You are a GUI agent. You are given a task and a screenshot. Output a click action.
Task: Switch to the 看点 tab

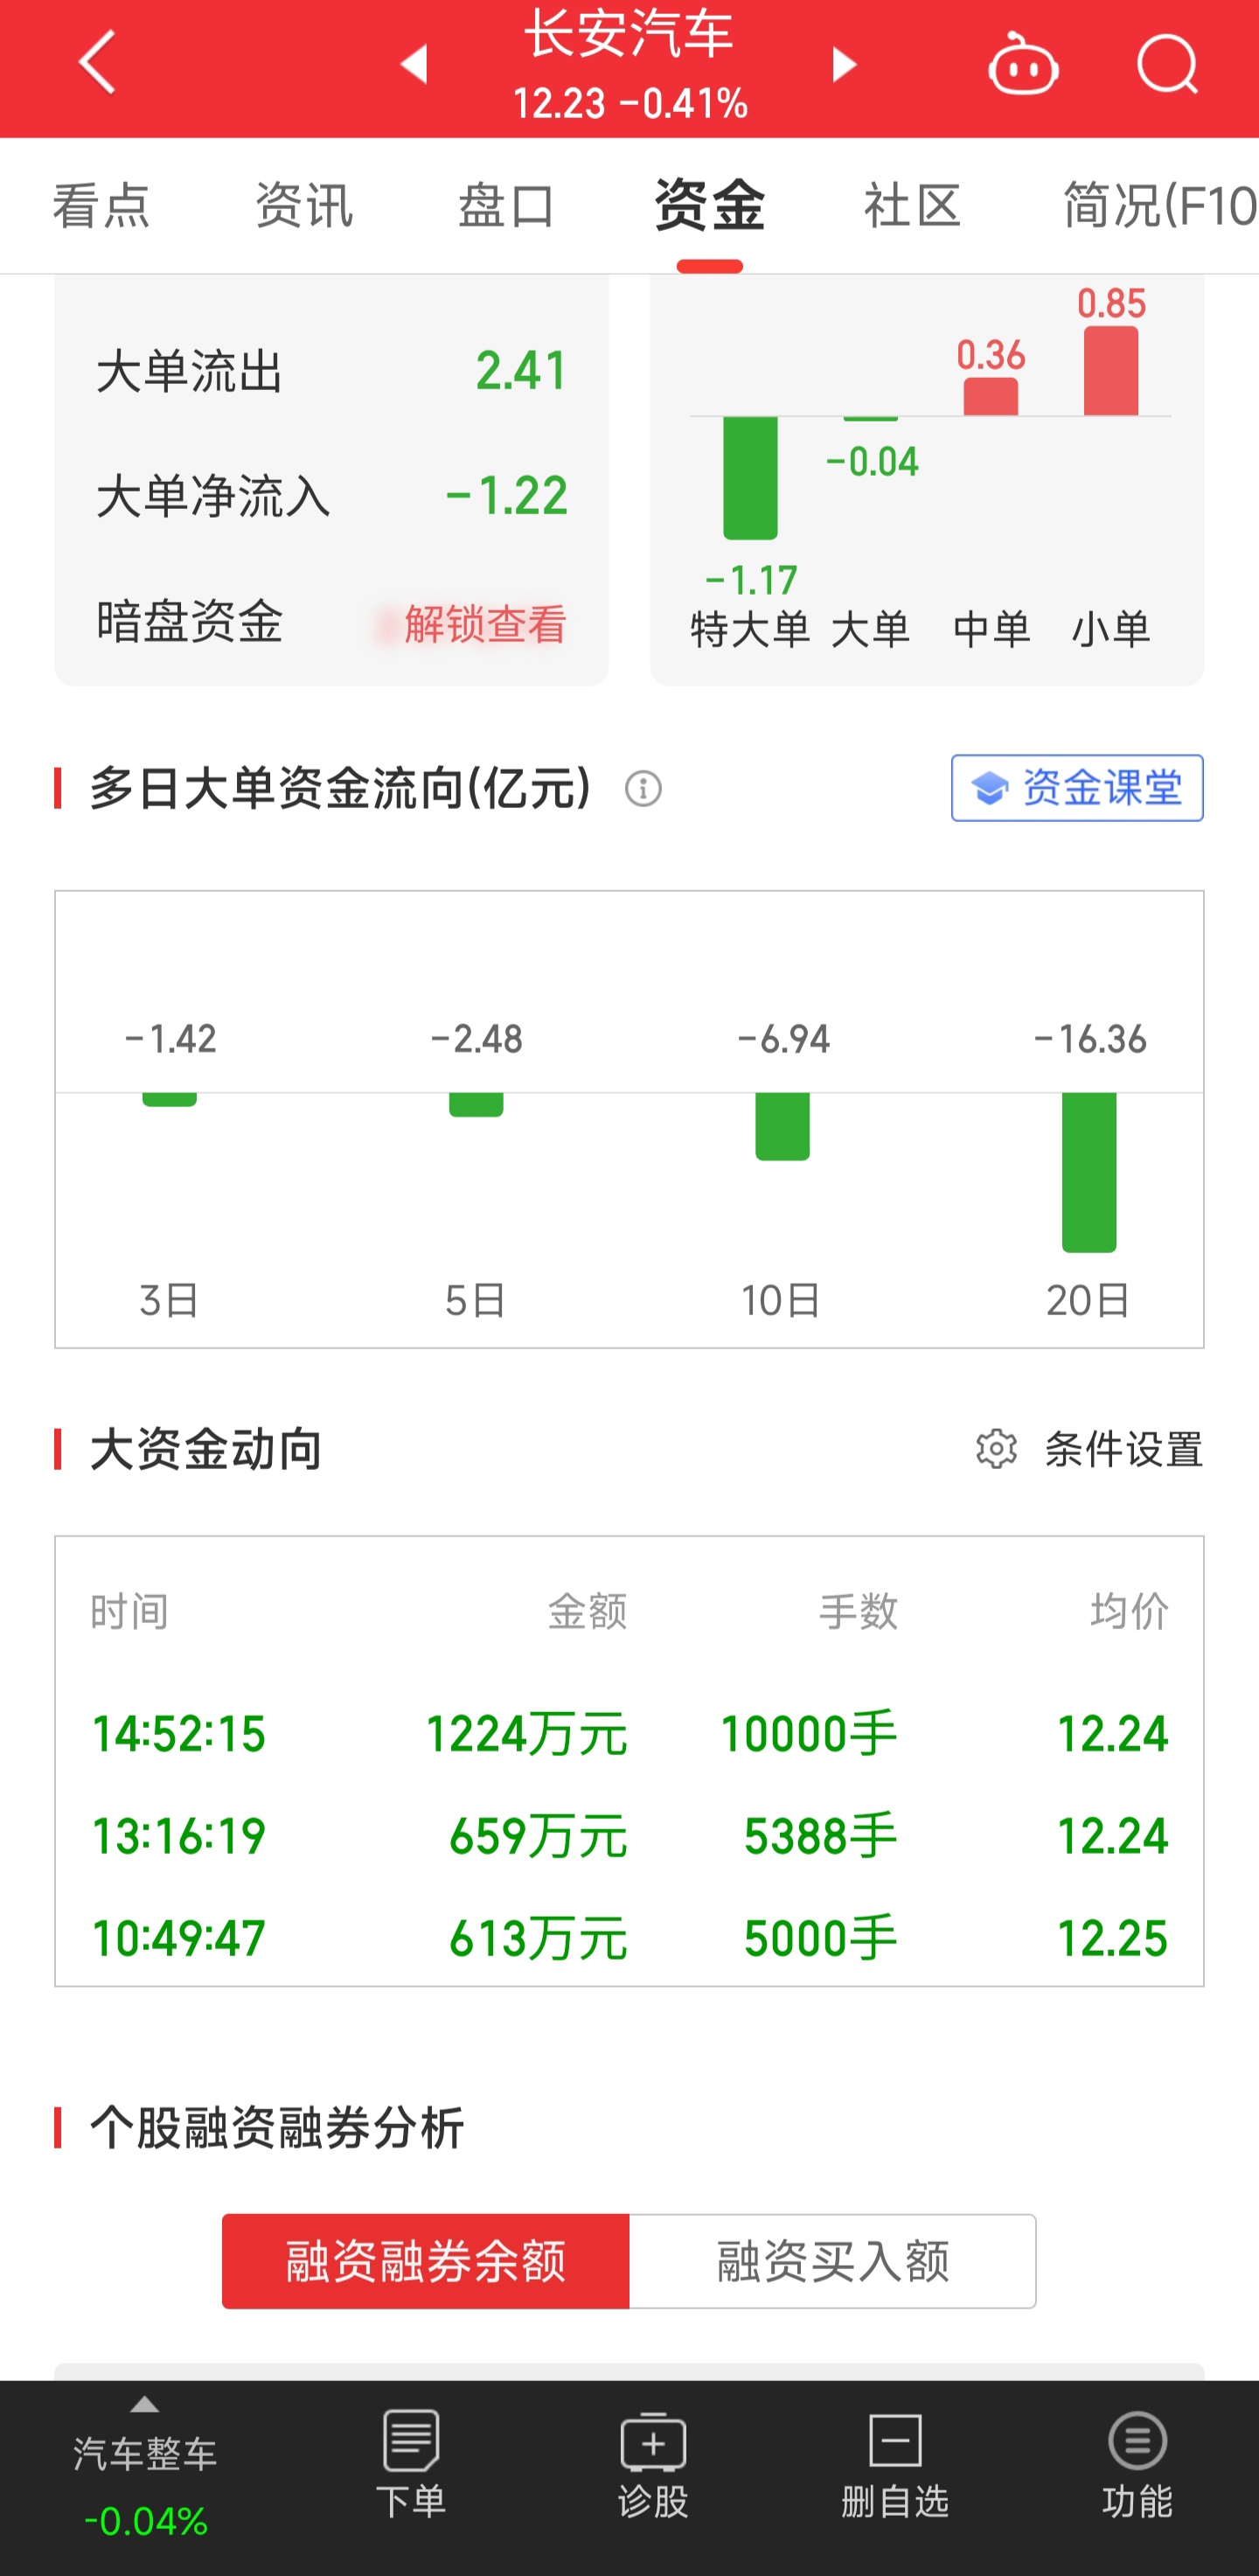[101, 206]
